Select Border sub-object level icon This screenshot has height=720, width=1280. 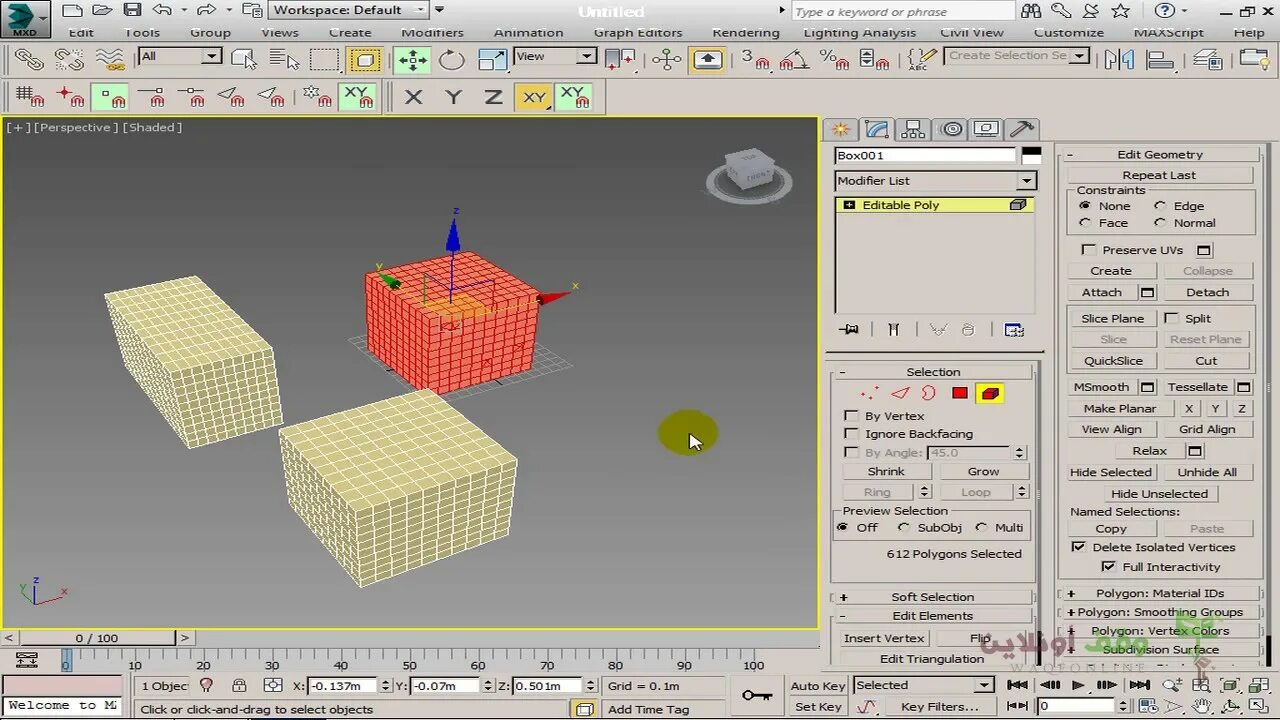point(928,394)
